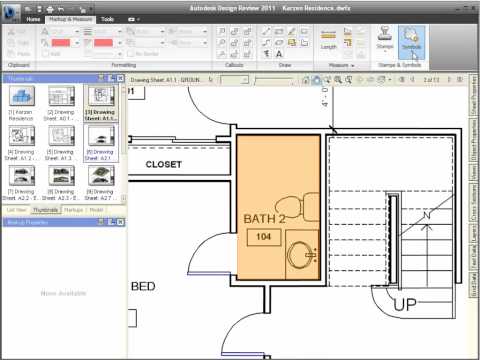Pin the Thumbnails palette auto-hide icon
The width and height of the screenshot is (480, 360).
[112, 78]
